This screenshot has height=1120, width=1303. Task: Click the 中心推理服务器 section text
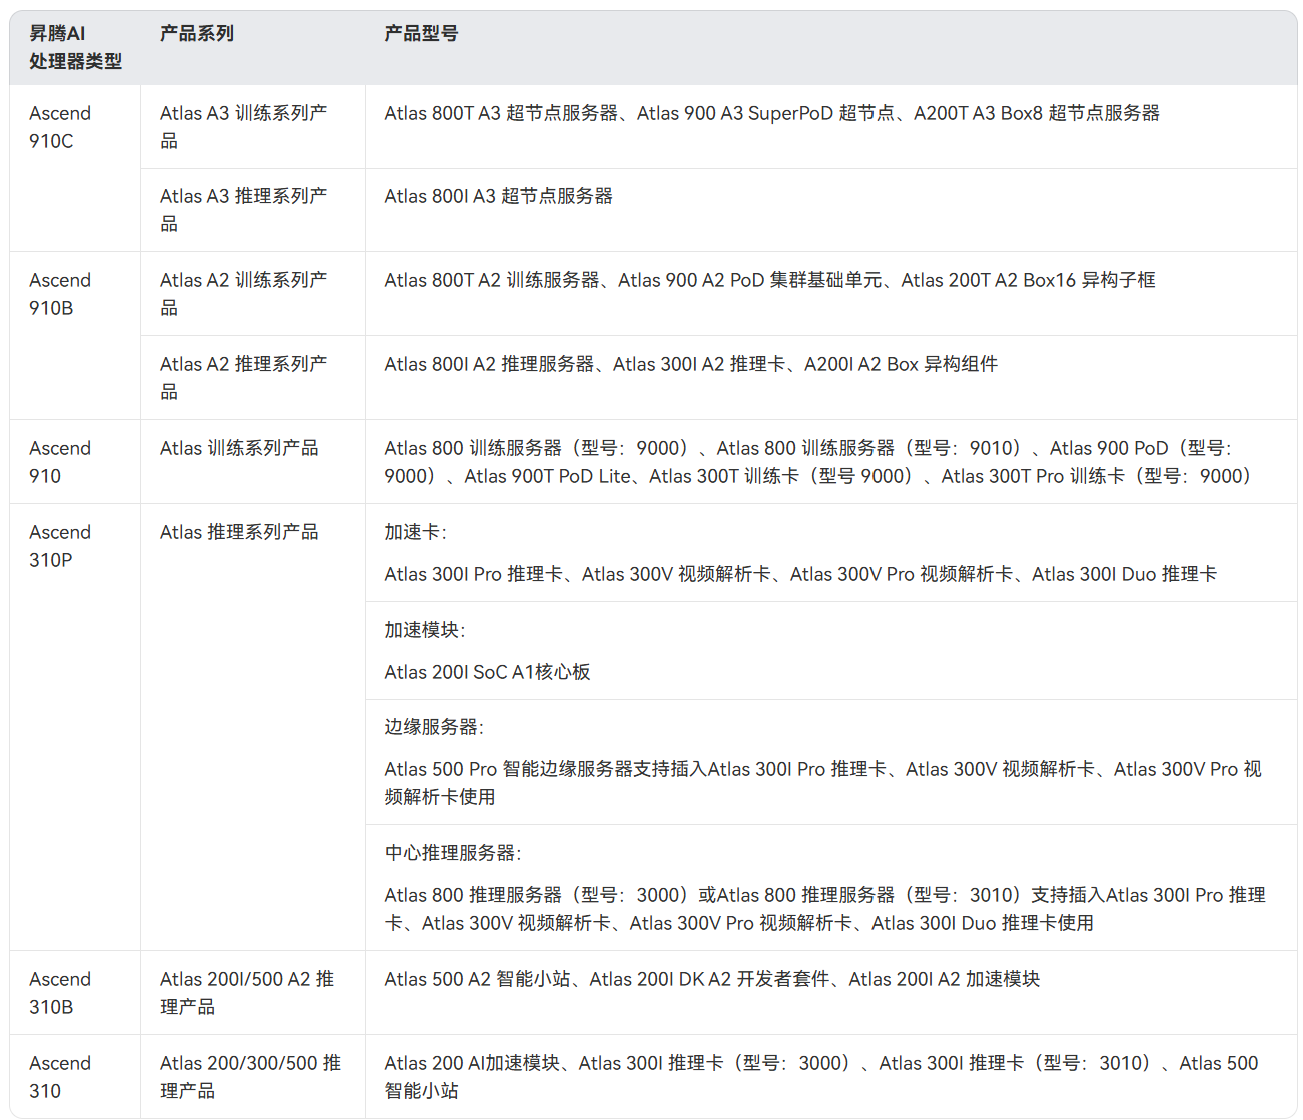pos(443,853)
